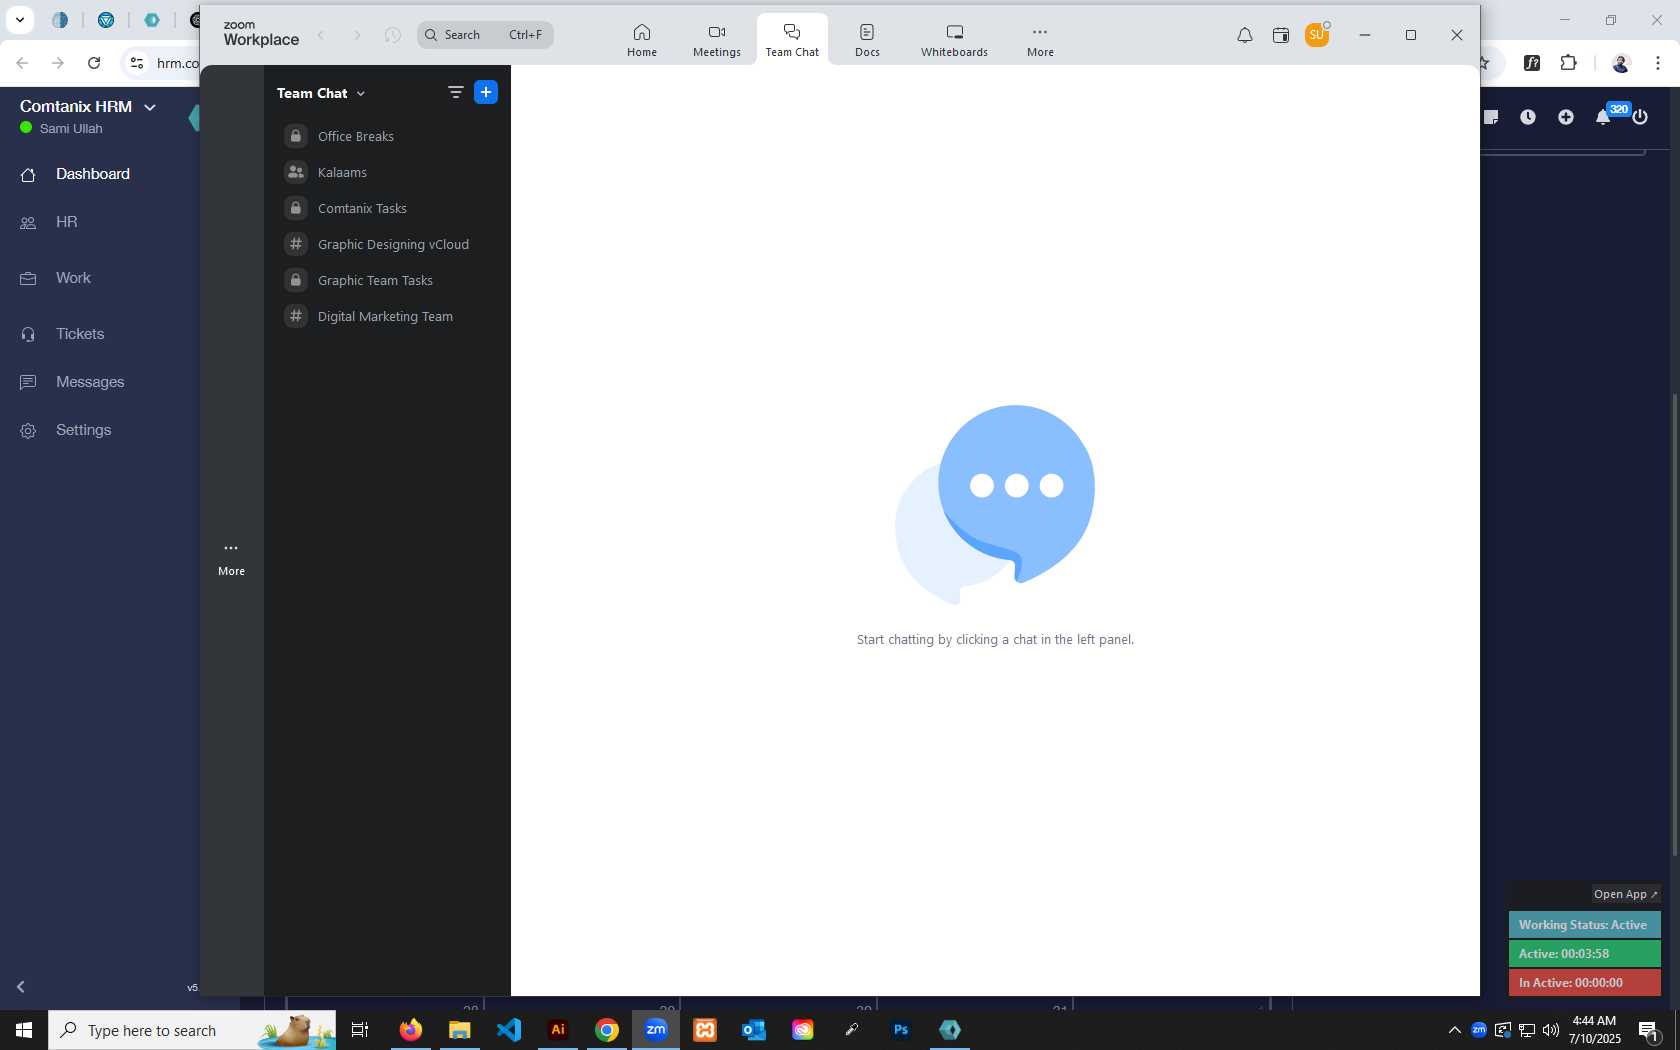1680x1050 pixels.
Task: Click the Windows taskbar search box
Action: pos(192,1030)
